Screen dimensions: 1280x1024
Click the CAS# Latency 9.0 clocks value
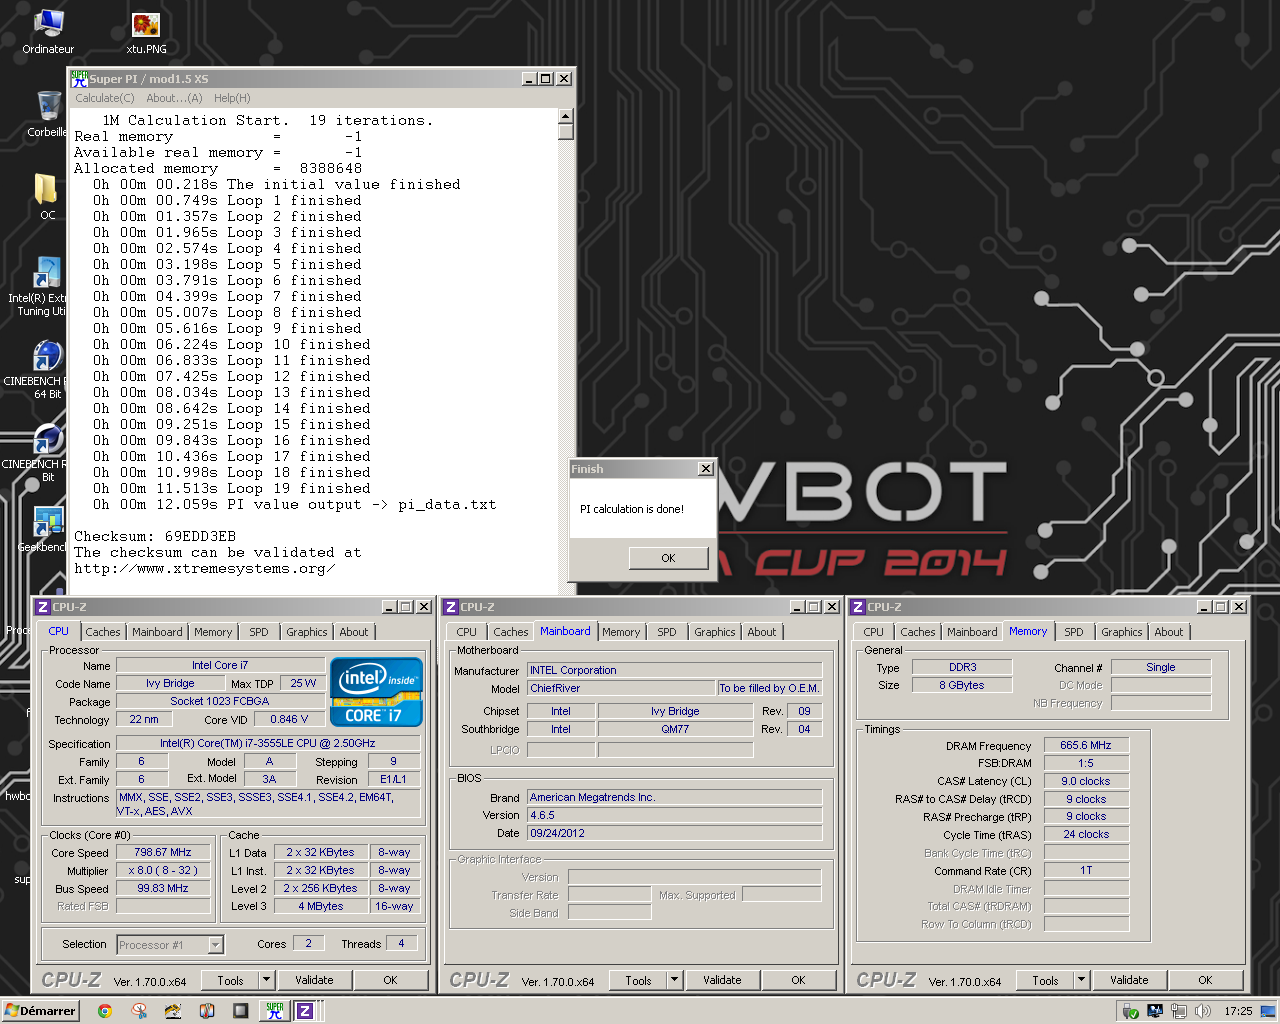pos(1086,781)
